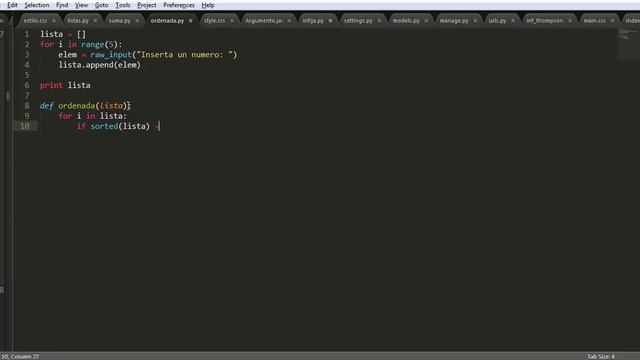Place cursor on 'lista = []' line
This screenshot has width=640, height=360.
point(63,34)
